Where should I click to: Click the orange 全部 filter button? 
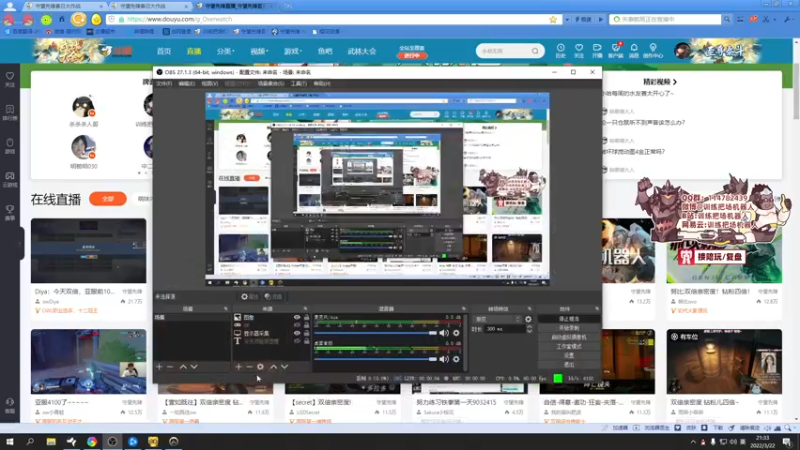(x=108, y=198)
